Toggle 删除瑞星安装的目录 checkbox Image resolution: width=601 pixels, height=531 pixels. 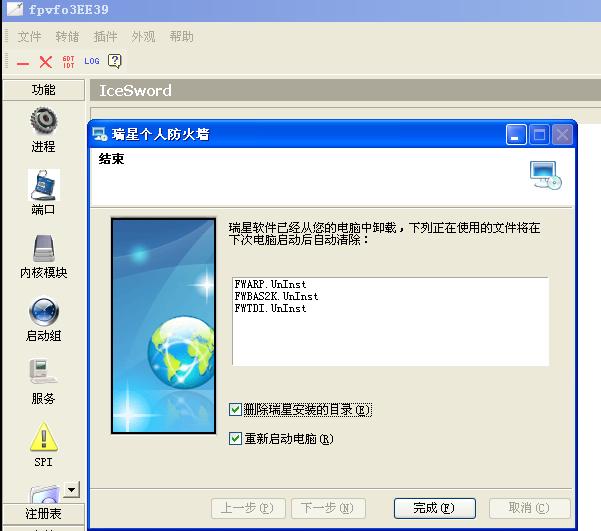(235, 409)
